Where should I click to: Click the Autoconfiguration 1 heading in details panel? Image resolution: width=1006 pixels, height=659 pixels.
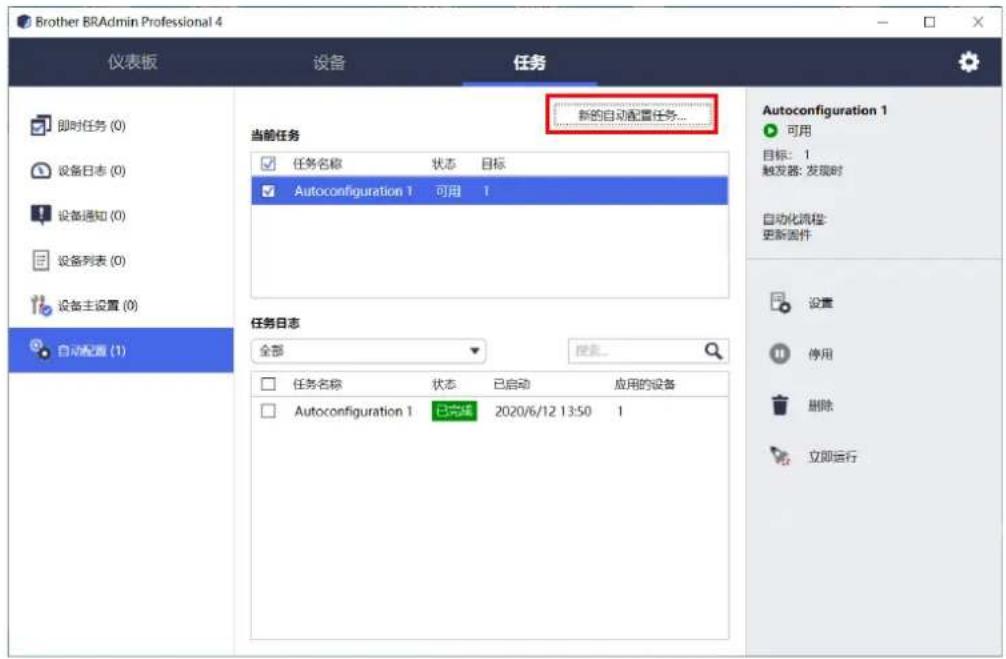(x=824, y=110)
